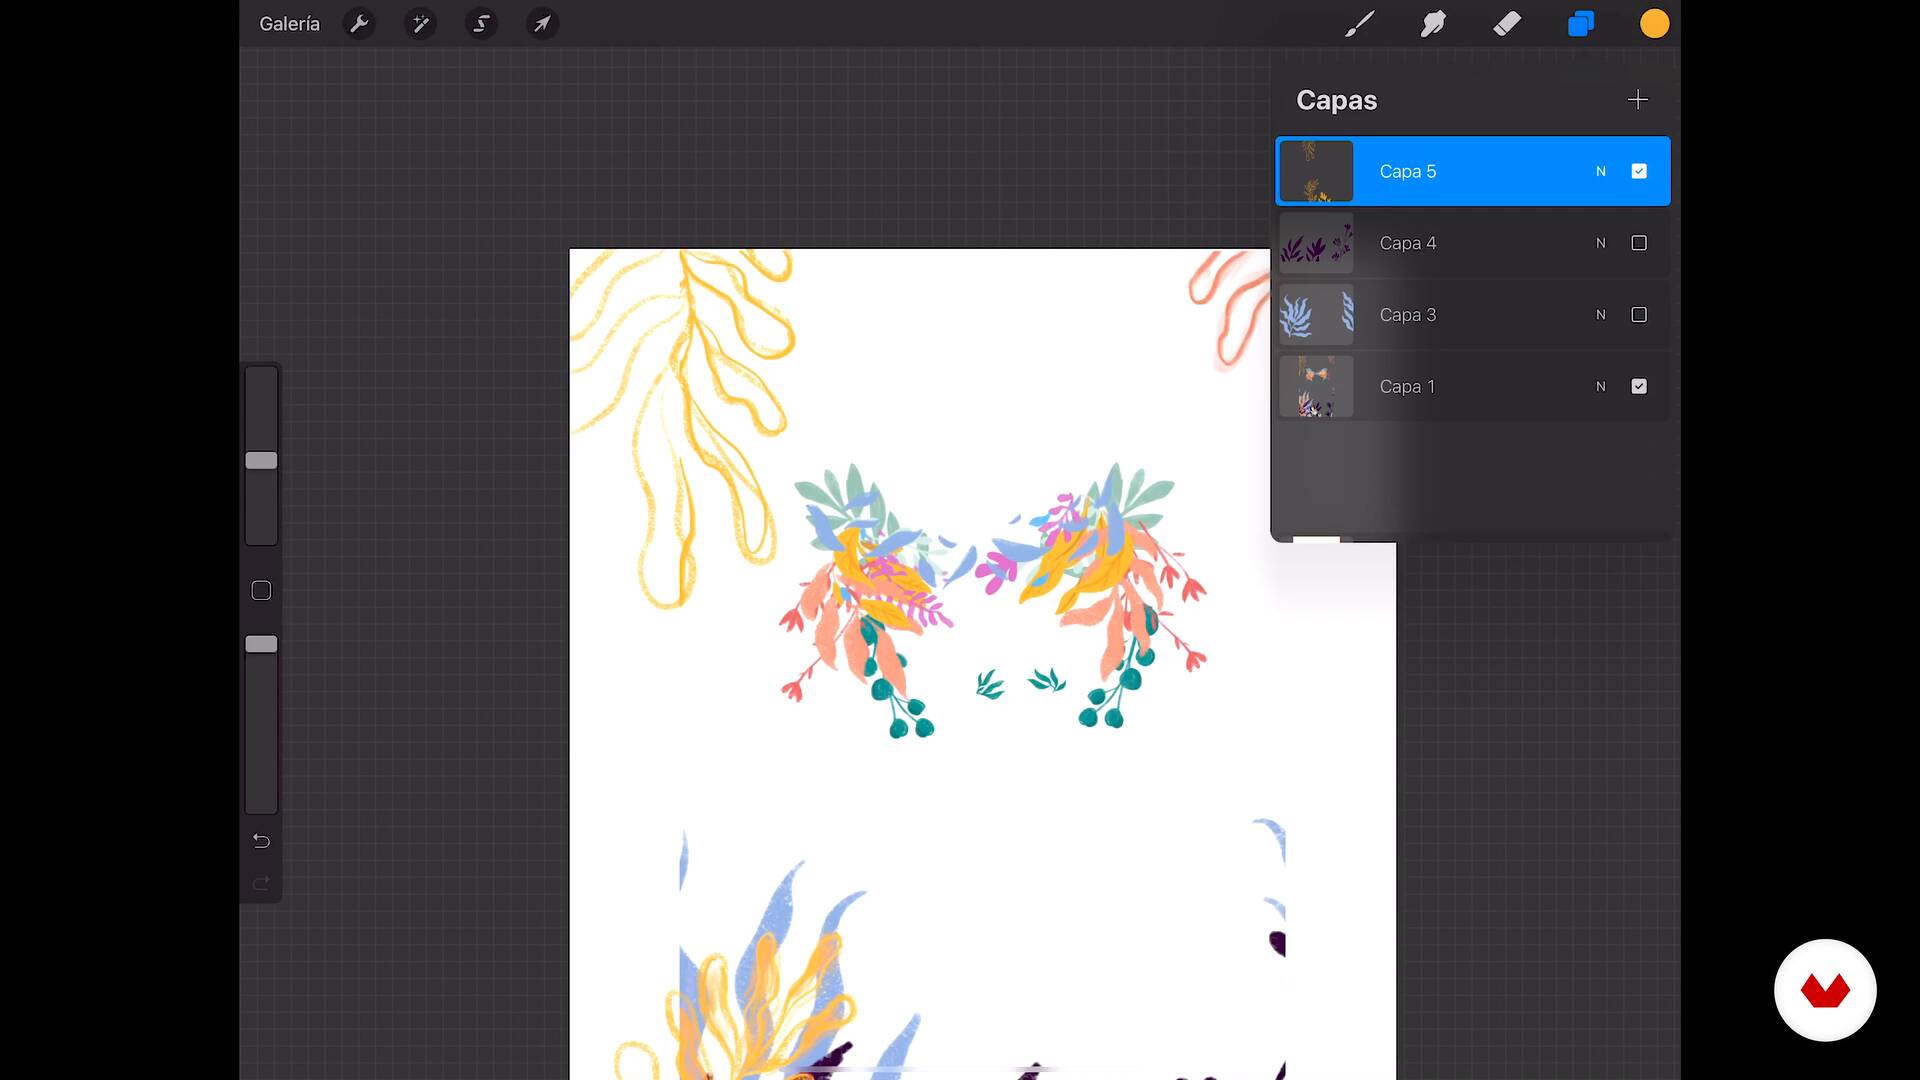Add a new layer with plus
Screen dimensions: 1920x1080
[1637, 99]
